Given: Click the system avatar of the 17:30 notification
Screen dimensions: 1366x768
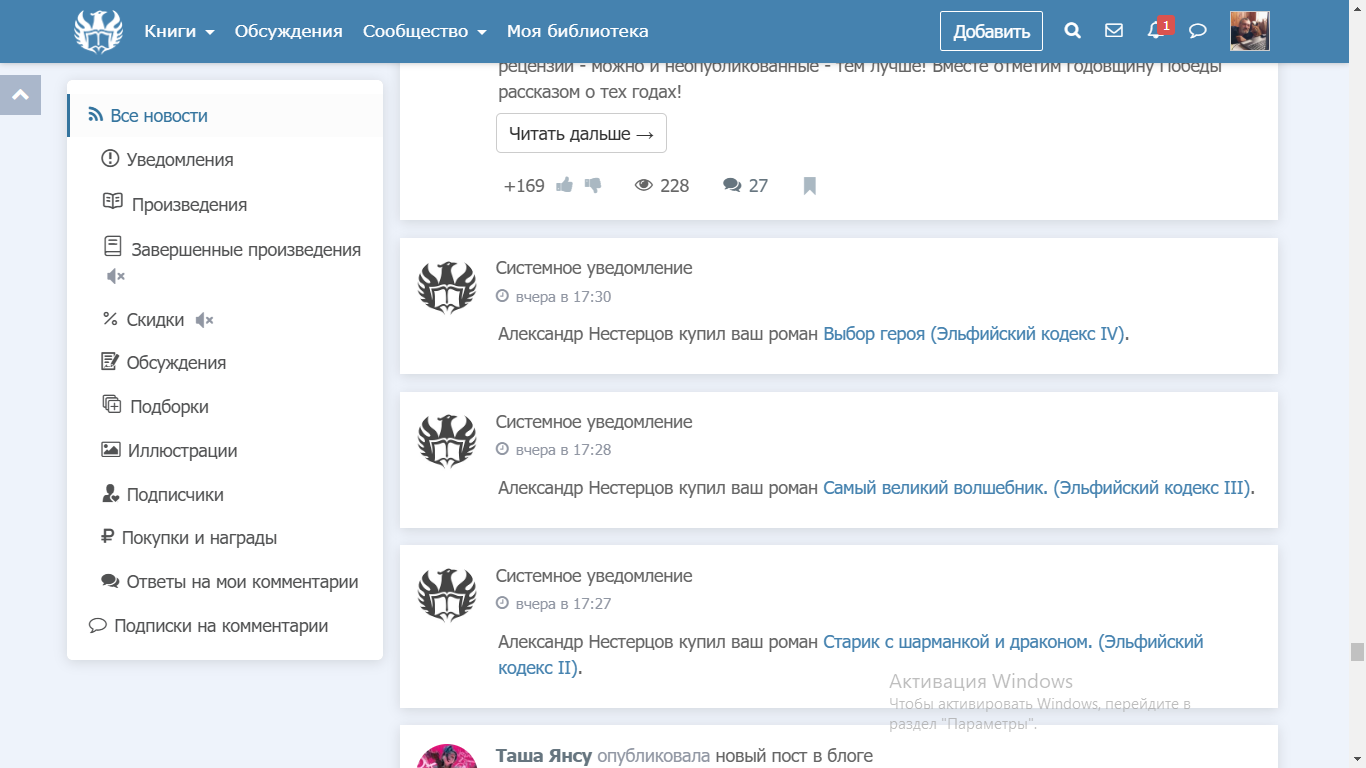Looking at the screenshot, I should point(447,288).
